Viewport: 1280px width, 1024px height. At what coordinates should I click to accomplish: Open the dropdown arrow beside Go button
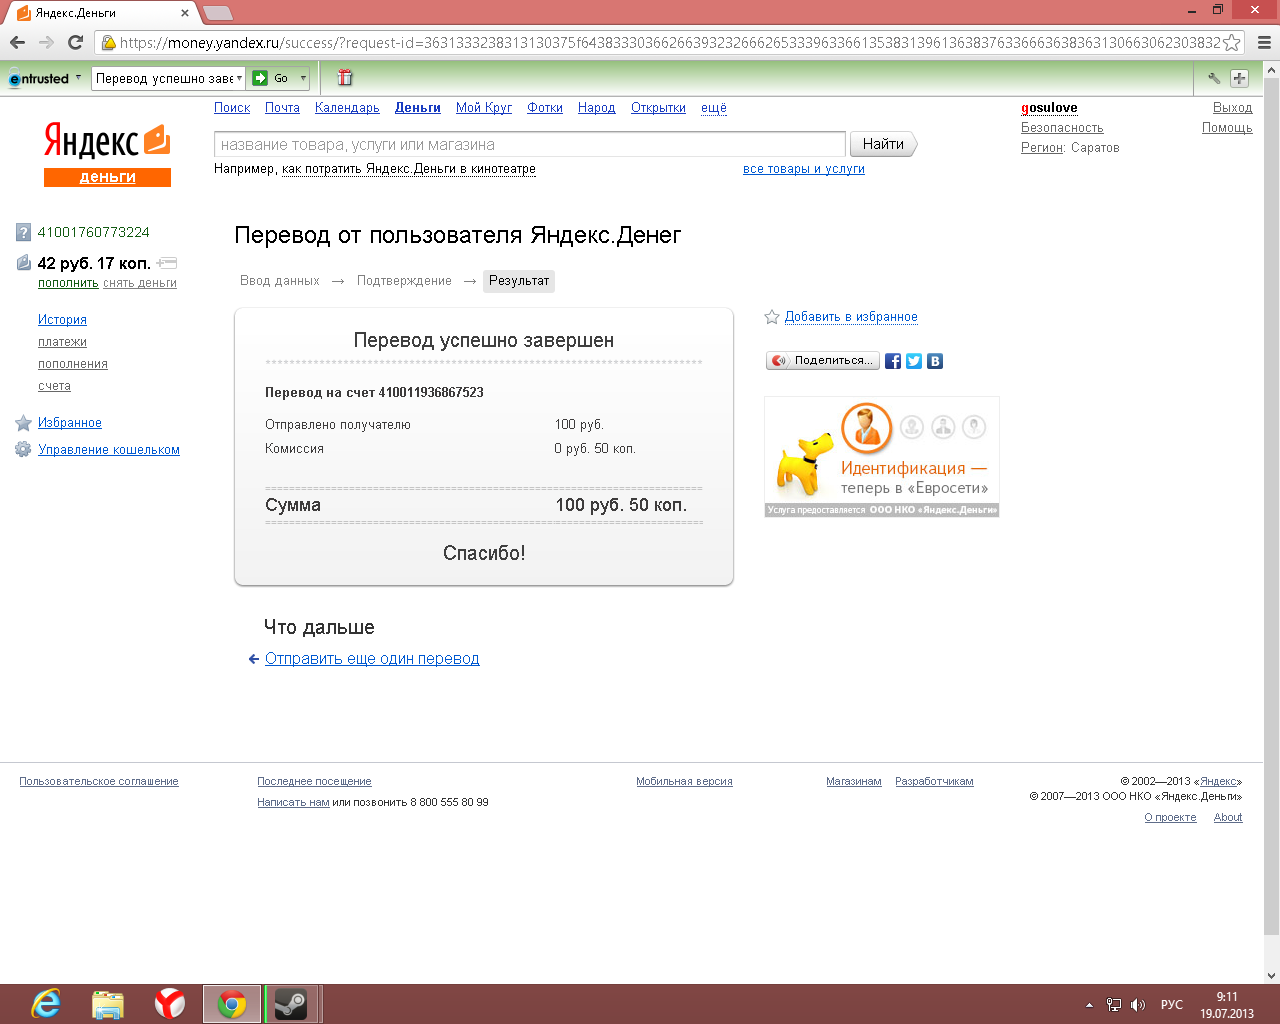303,78
